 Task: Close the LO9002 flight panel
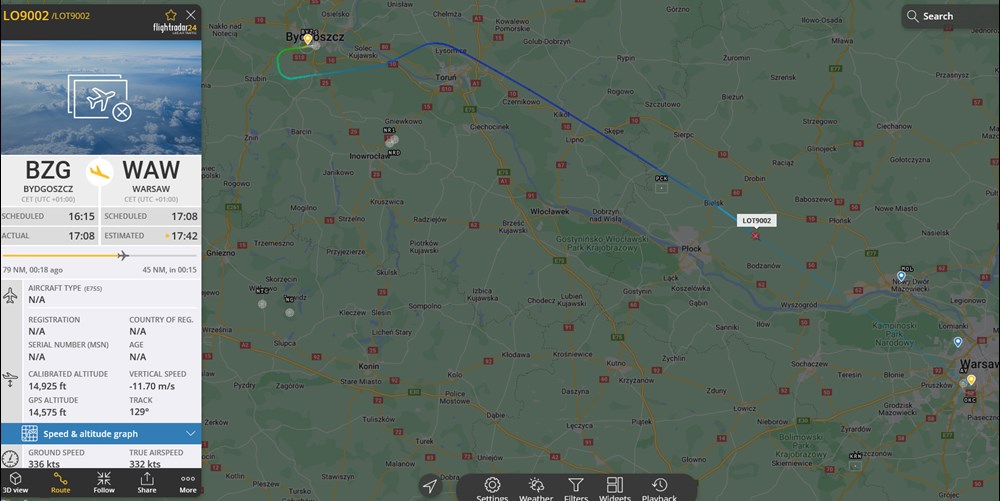(x=191, y=14)
